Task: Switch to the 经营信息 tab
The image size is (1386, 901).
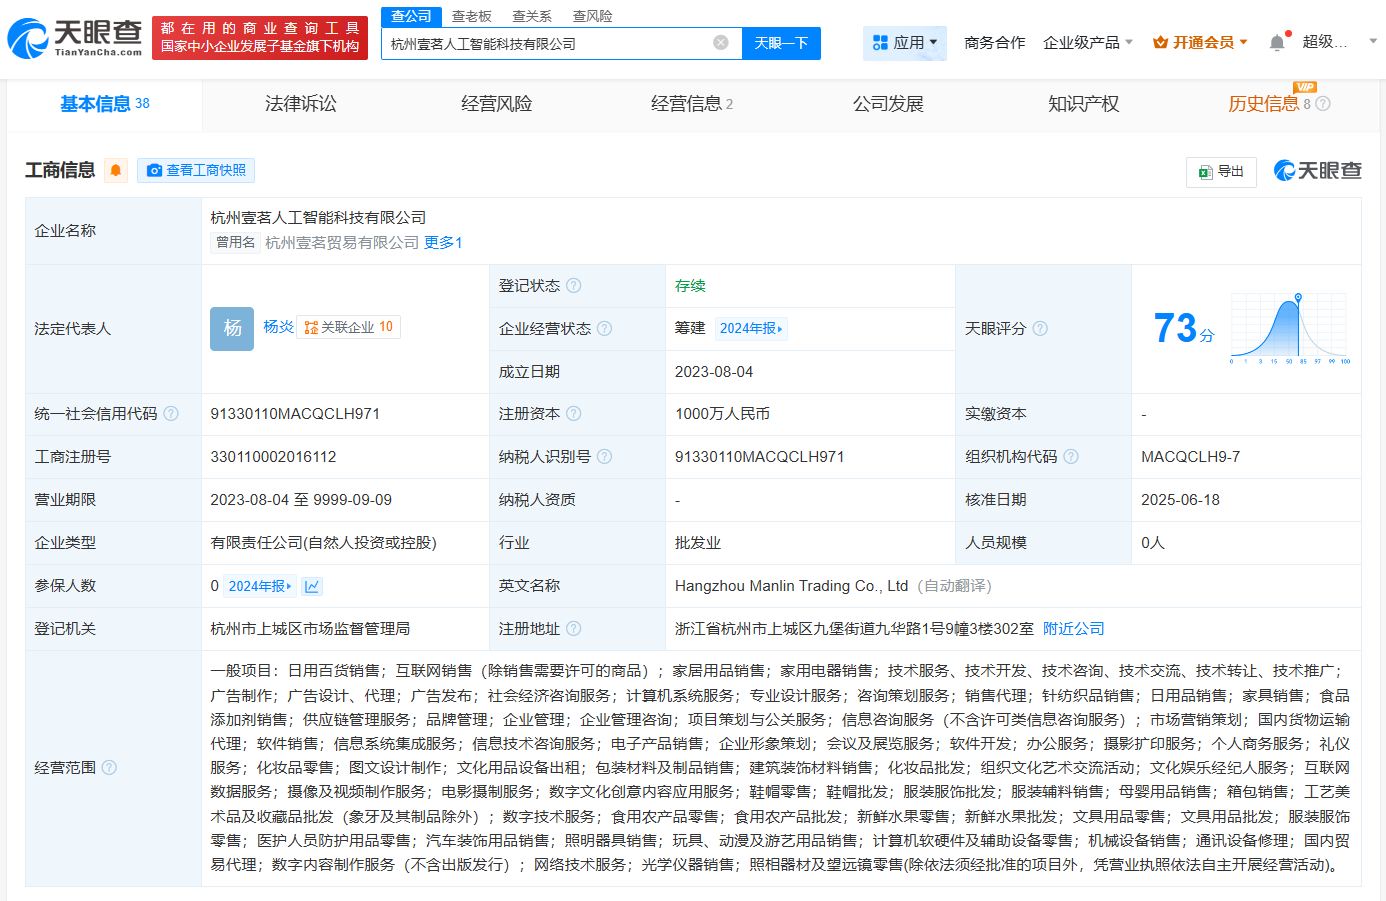Action: pyautogui.click(x=692, y=104)
